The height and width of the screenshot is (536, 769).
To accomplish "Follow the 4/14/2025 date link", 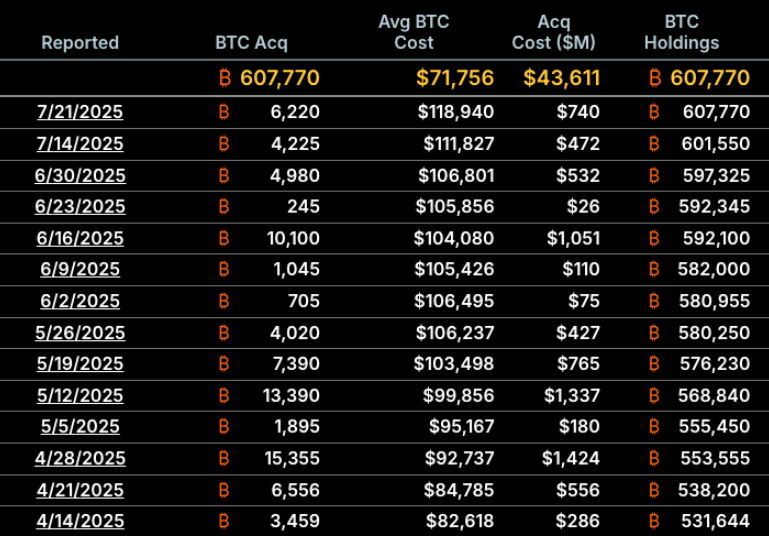I will [x=80, y=521].
